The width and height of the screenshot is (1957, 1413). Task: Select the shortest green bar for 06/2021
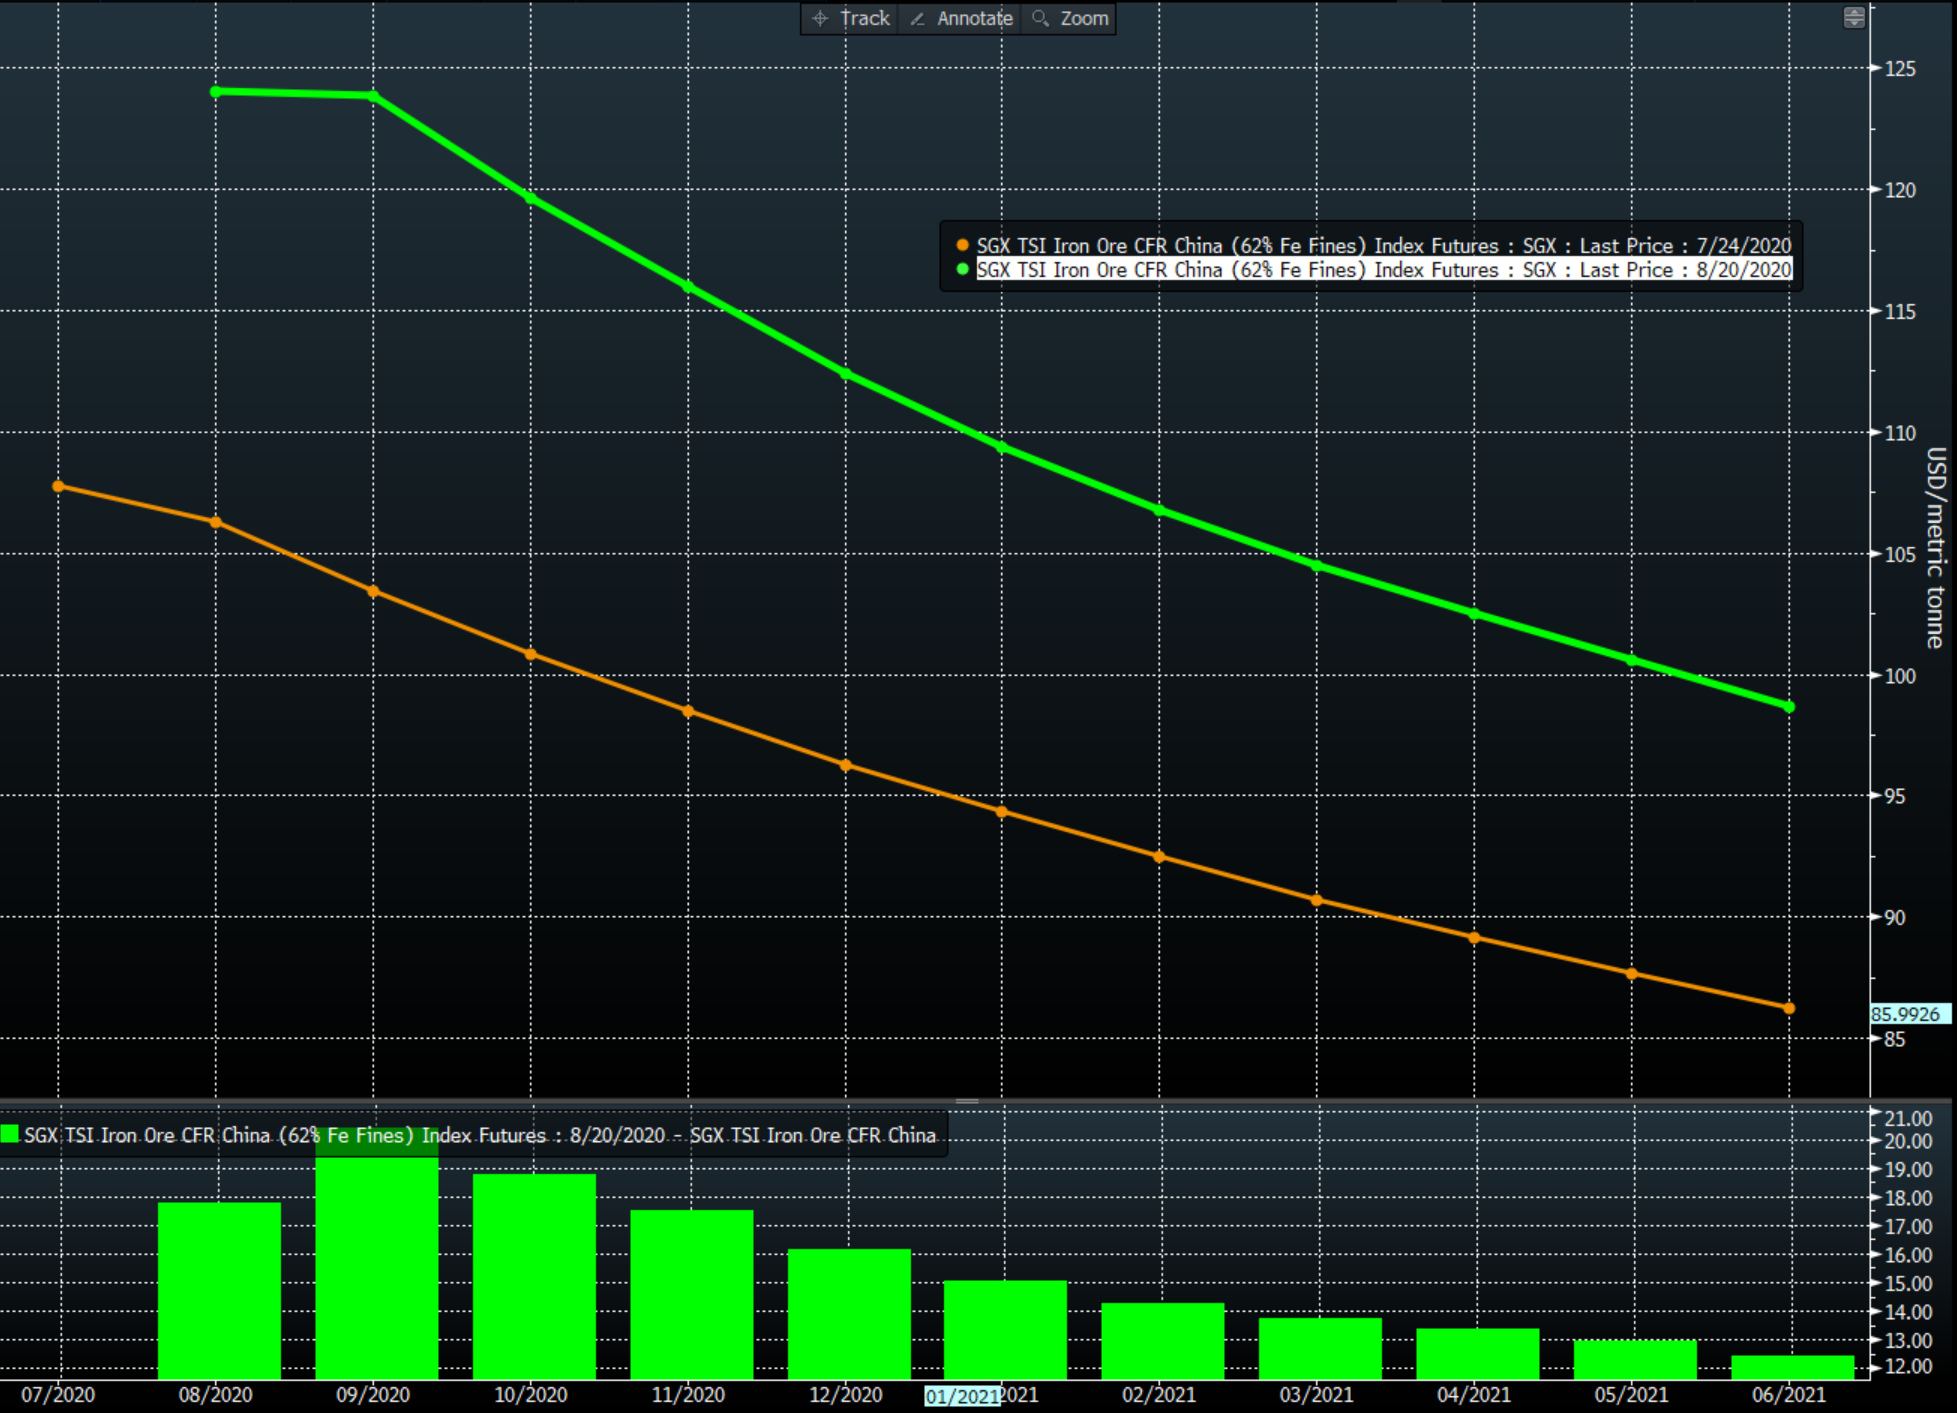click(1792, 1367)
